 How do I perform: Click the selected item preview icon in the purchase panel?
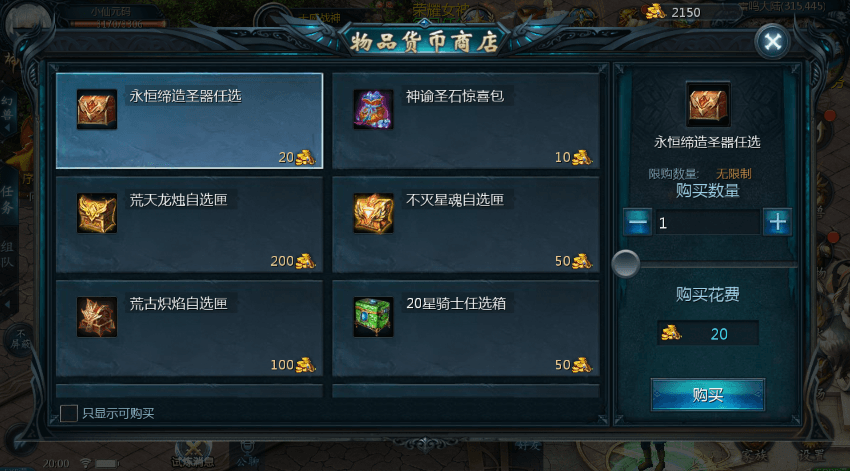tap(707, 104)
